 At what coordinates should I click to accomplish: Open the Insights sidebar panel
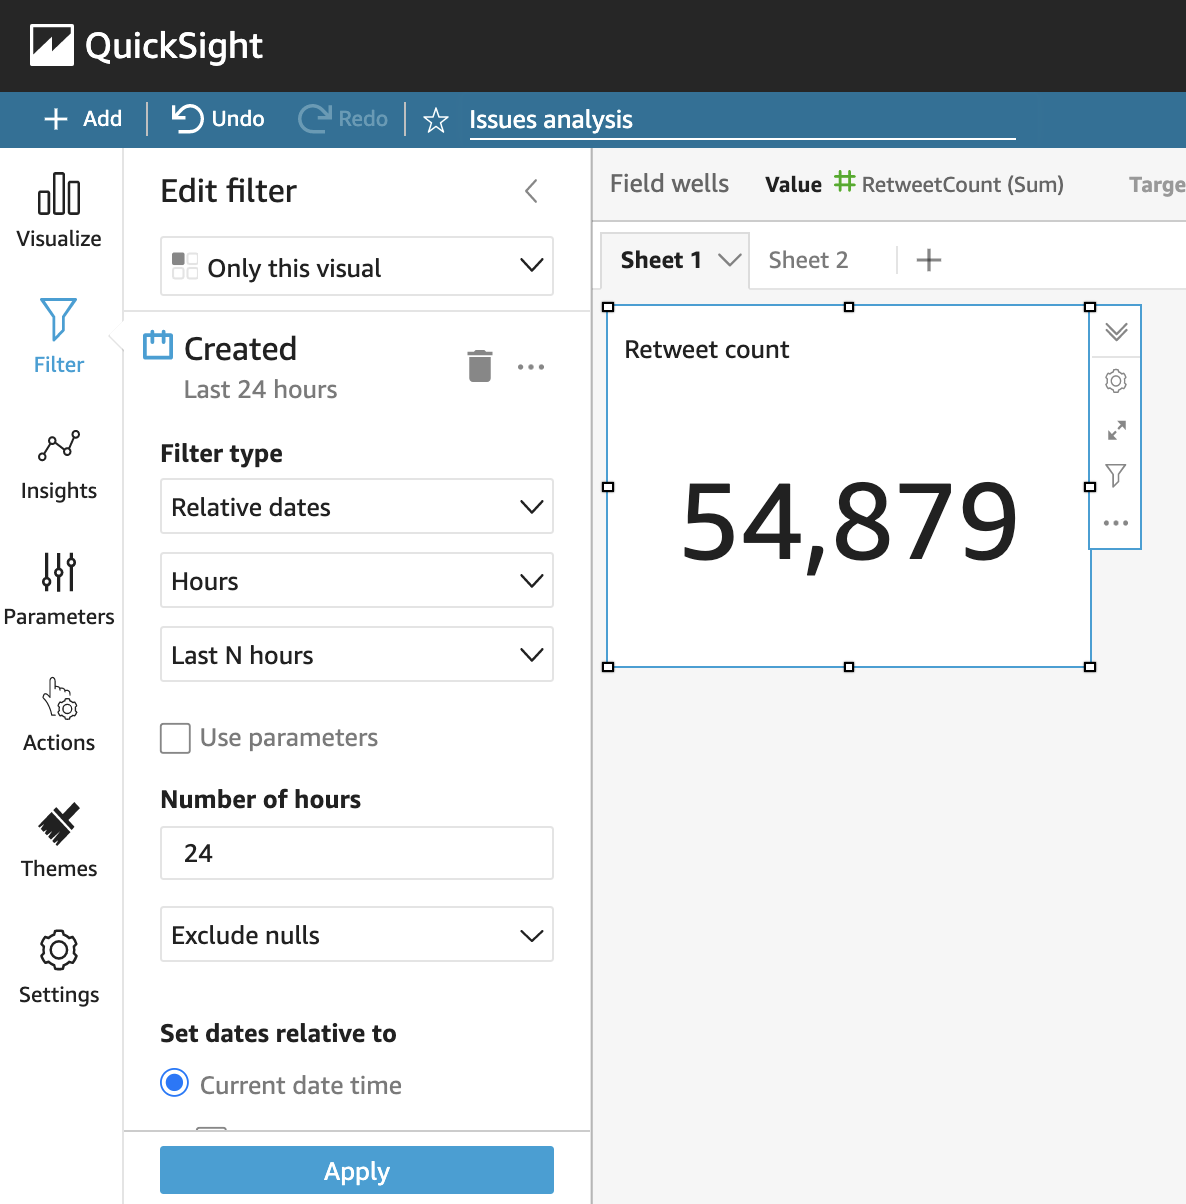(x=59, y=466)
